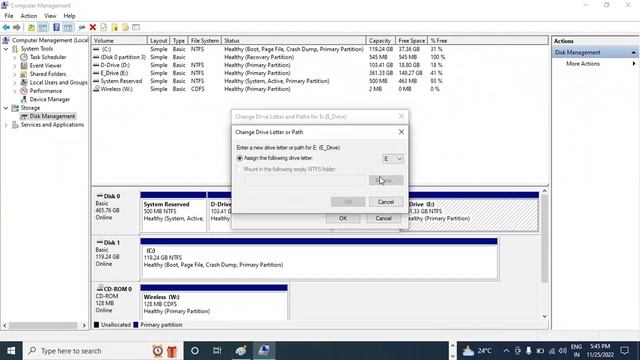Click the Windows Start button

point(11,351)
